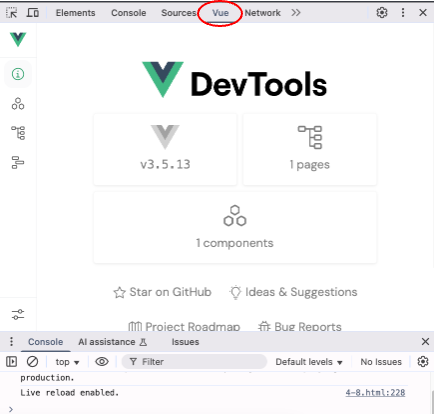Screen dimensions: 434x414
Task: Open the Timeline icon in sidebar
Action: [x=18, y=162]
